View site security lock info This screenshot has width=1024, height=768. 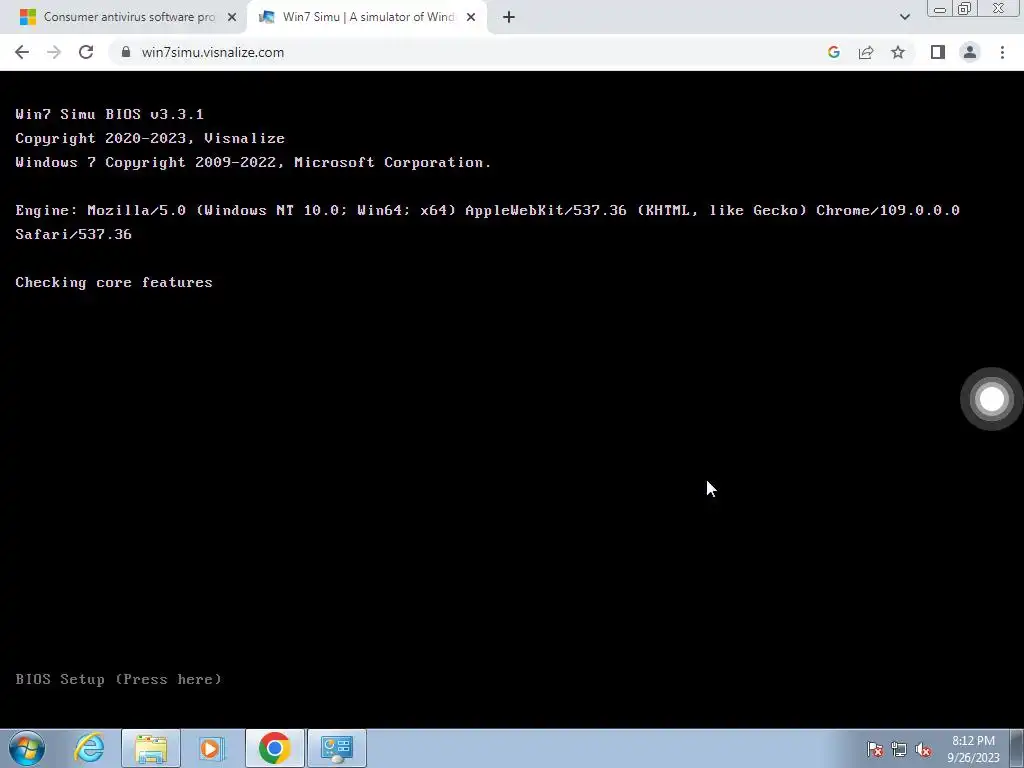point(126,52)
